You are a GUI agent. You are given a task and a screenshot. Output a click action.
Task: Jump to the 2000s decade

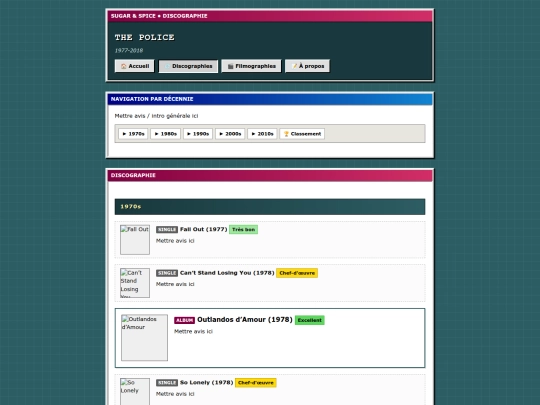pos(230,134)
